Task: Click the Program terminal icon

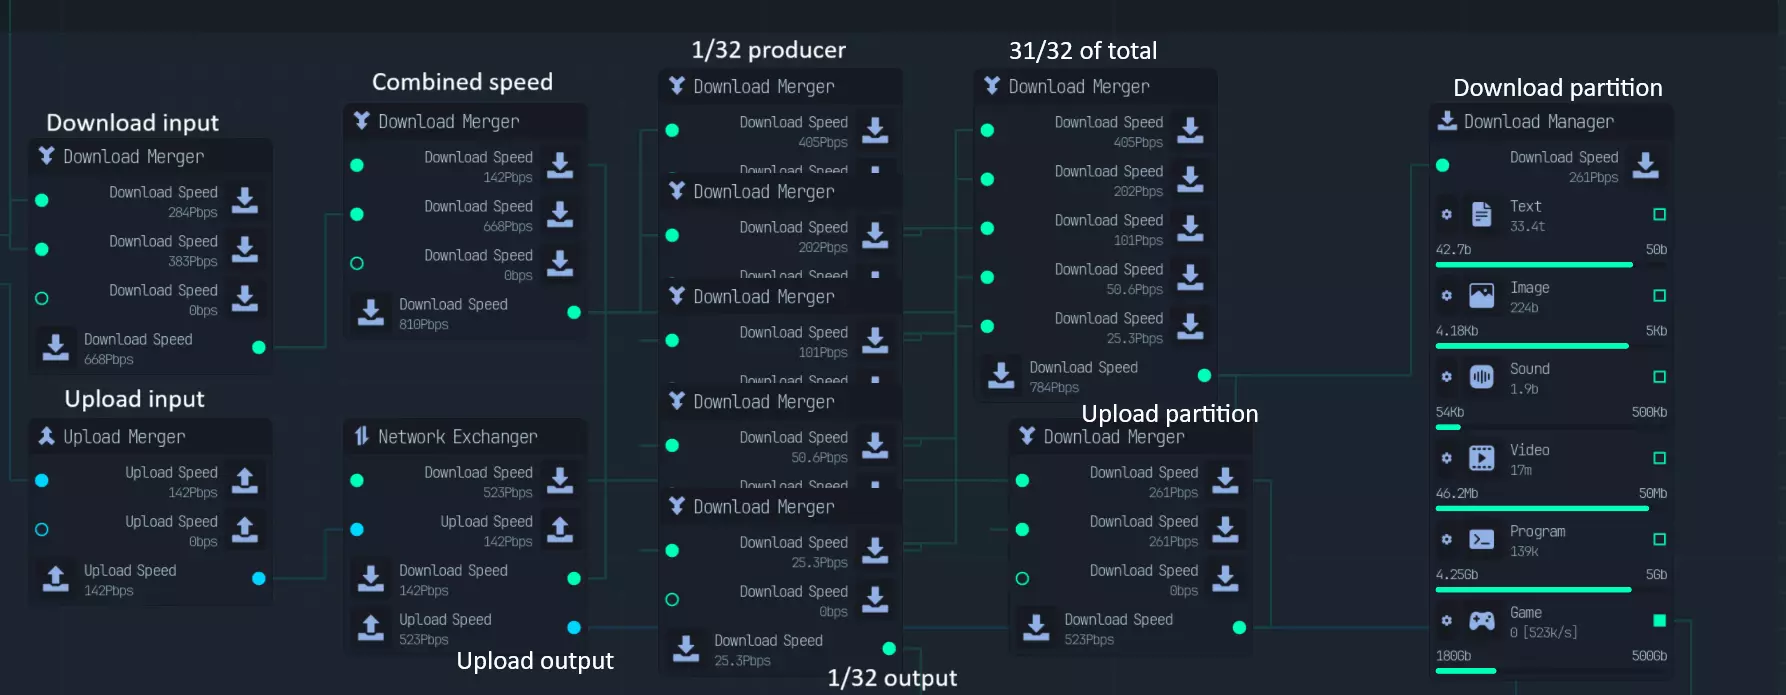Action: 1481,539
